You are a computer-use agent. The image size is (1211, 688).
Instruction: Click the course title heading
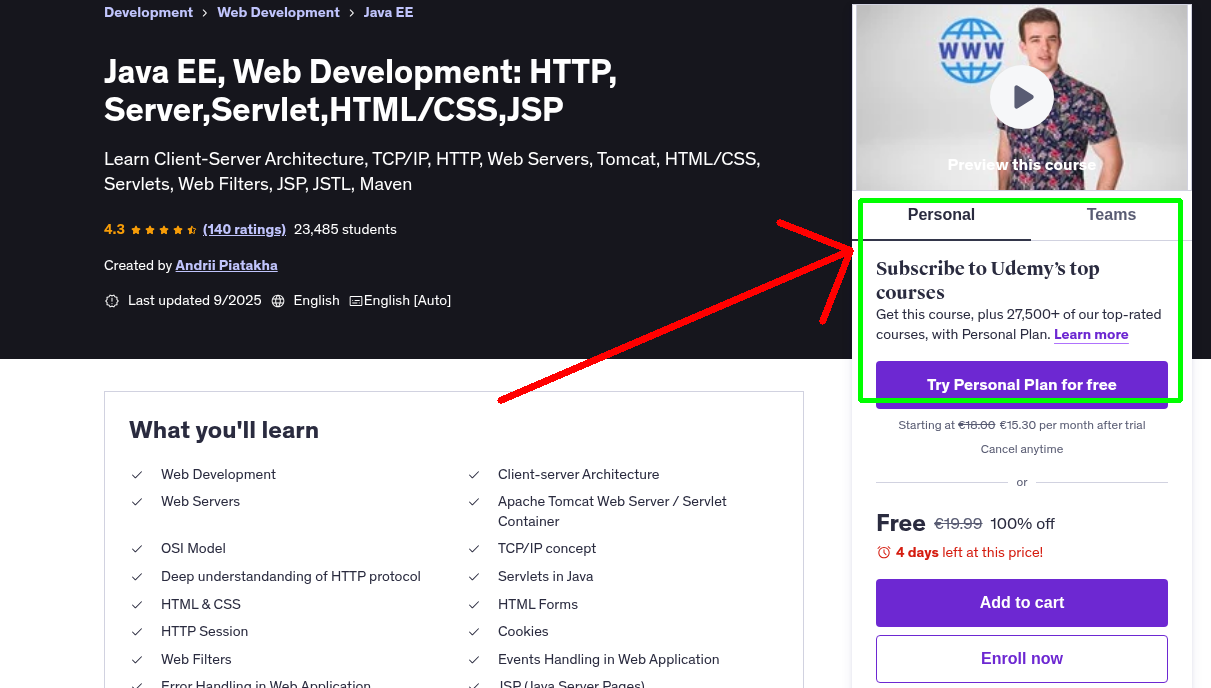[x=360, y=90]
